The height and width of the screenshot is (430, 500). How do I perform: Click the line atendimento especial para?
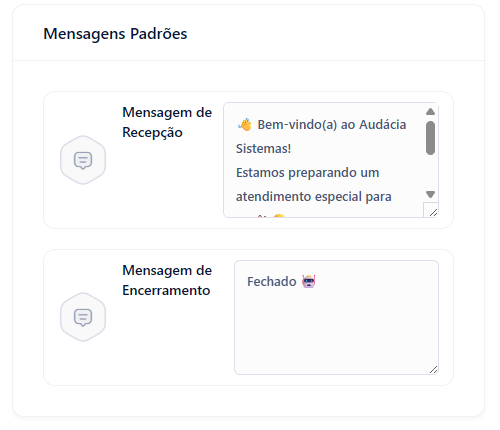(x=314, y=197)
